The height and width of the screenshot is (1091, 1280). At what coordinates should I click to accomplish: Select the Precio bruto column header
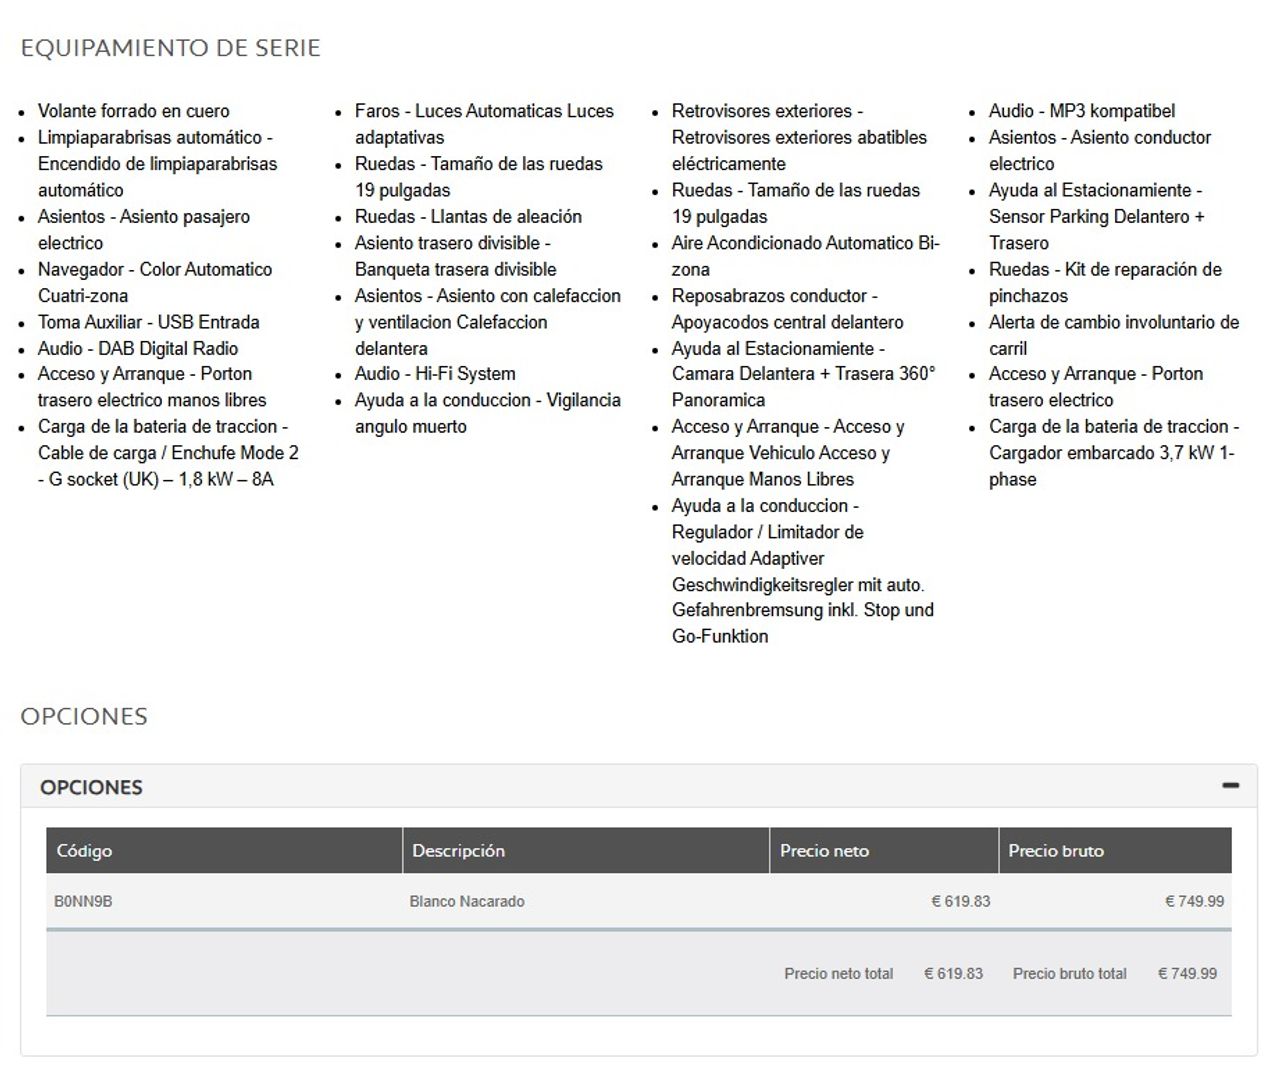[1115, 851]
